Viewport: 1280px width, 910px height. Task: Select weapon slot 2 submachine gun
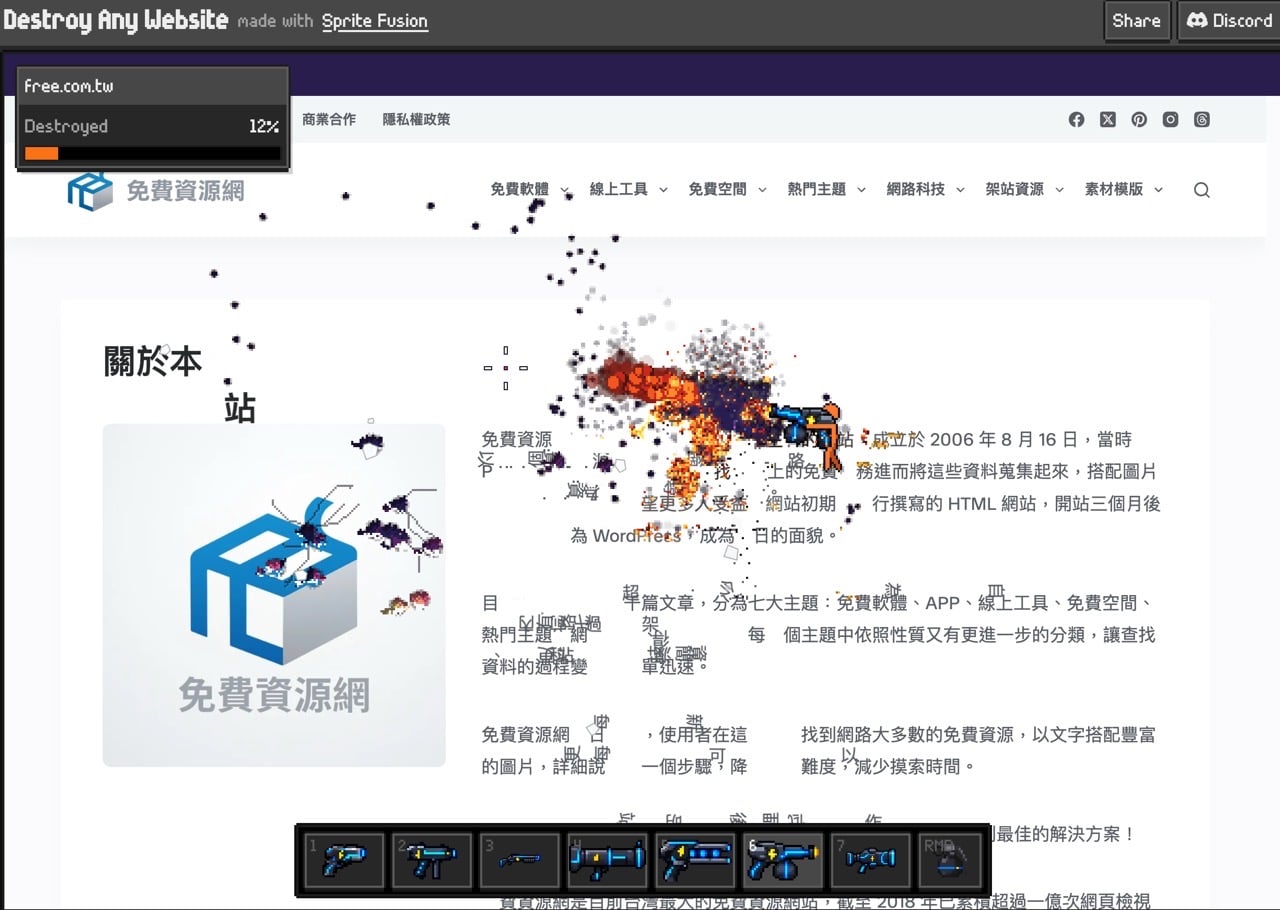(x=433, y=860)
